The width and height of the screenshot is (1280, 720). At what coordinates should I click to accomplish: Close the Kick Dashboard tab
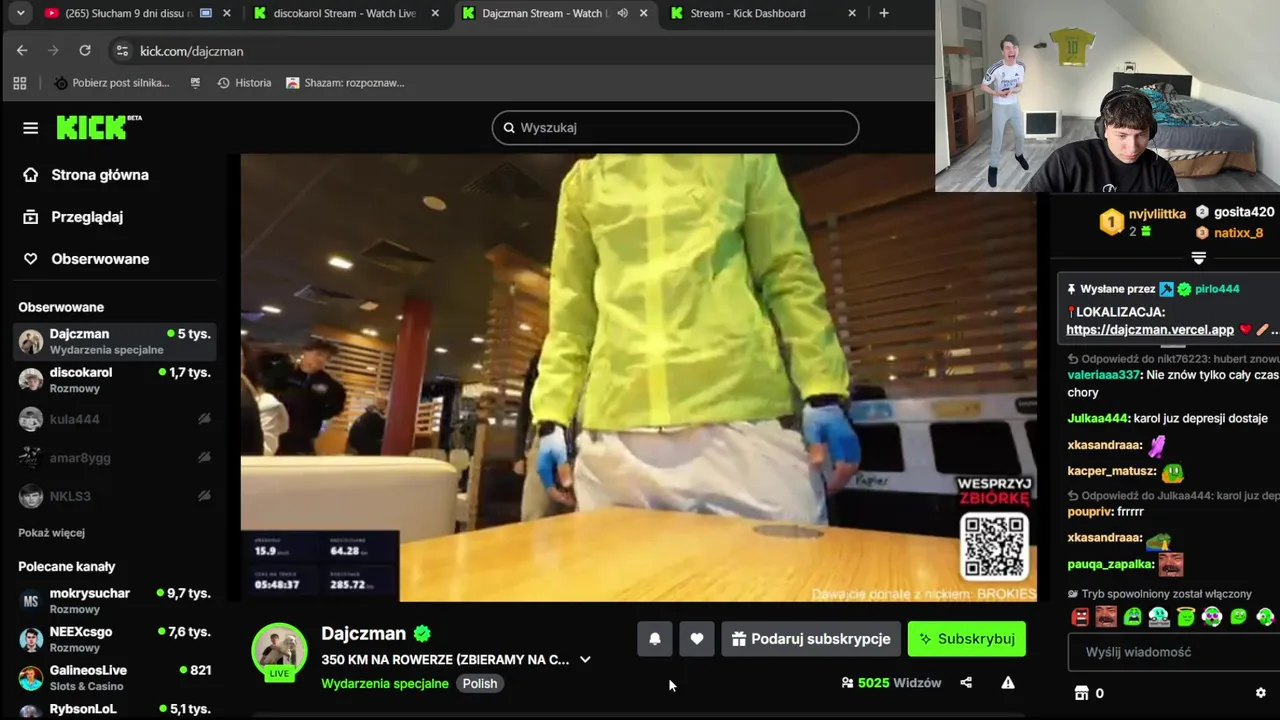click(852, 13)
